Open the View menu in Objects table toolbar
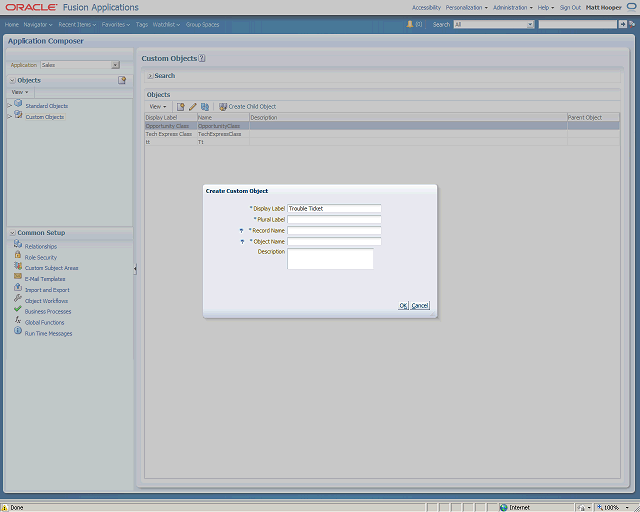 [158, 107]
